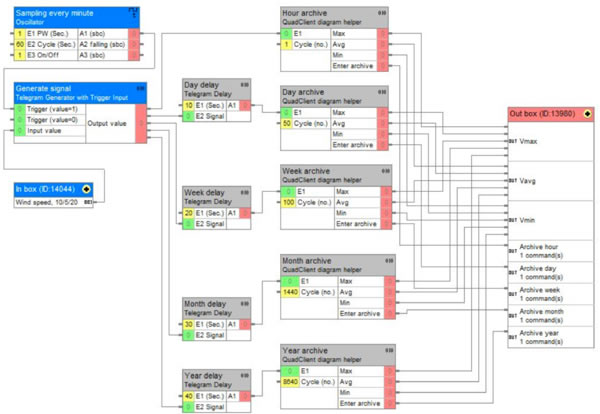Click the icon on the Day delay header
This screenshot has height=414, width=600.
[x=245, y=85]
